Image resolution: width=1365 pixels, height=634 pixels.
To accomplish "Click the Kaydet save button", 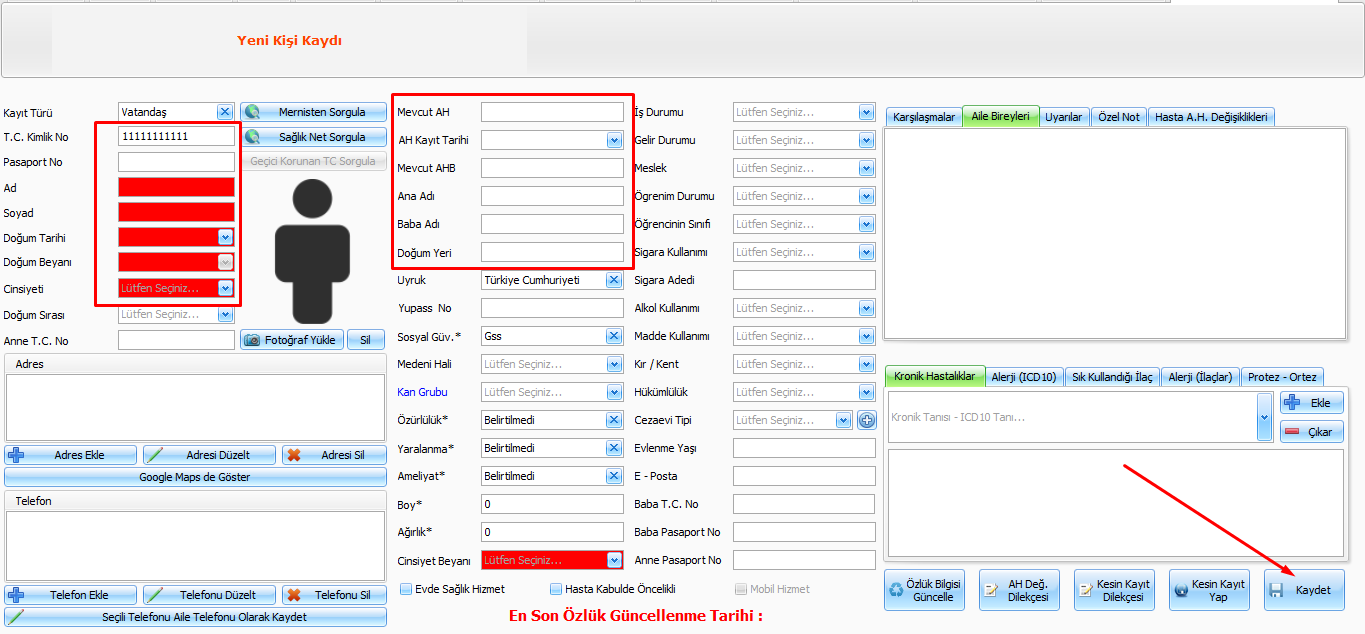I will click(x=1304, y=590).
